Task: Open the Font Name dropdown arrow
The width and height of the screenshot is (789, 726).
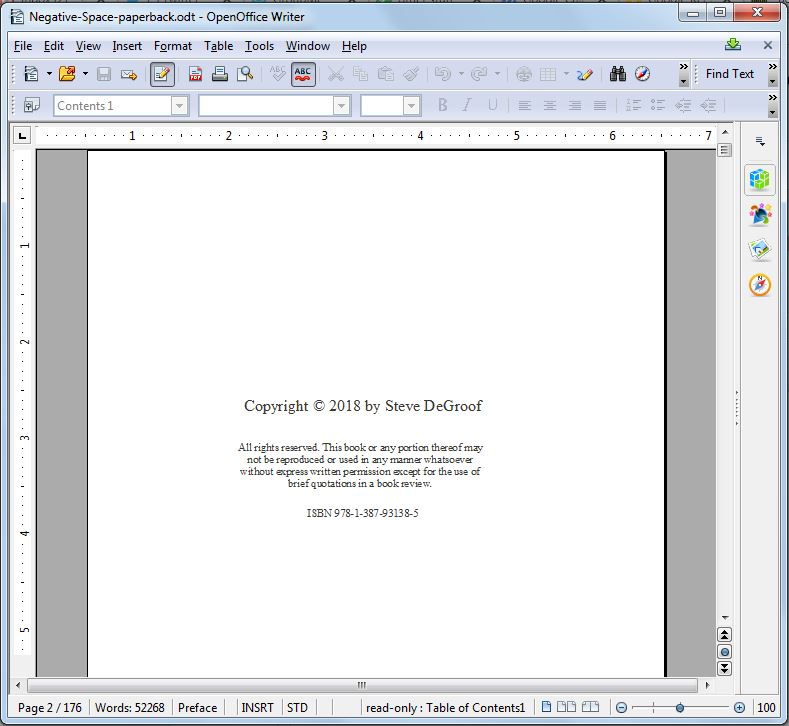Action: (341, 106)
